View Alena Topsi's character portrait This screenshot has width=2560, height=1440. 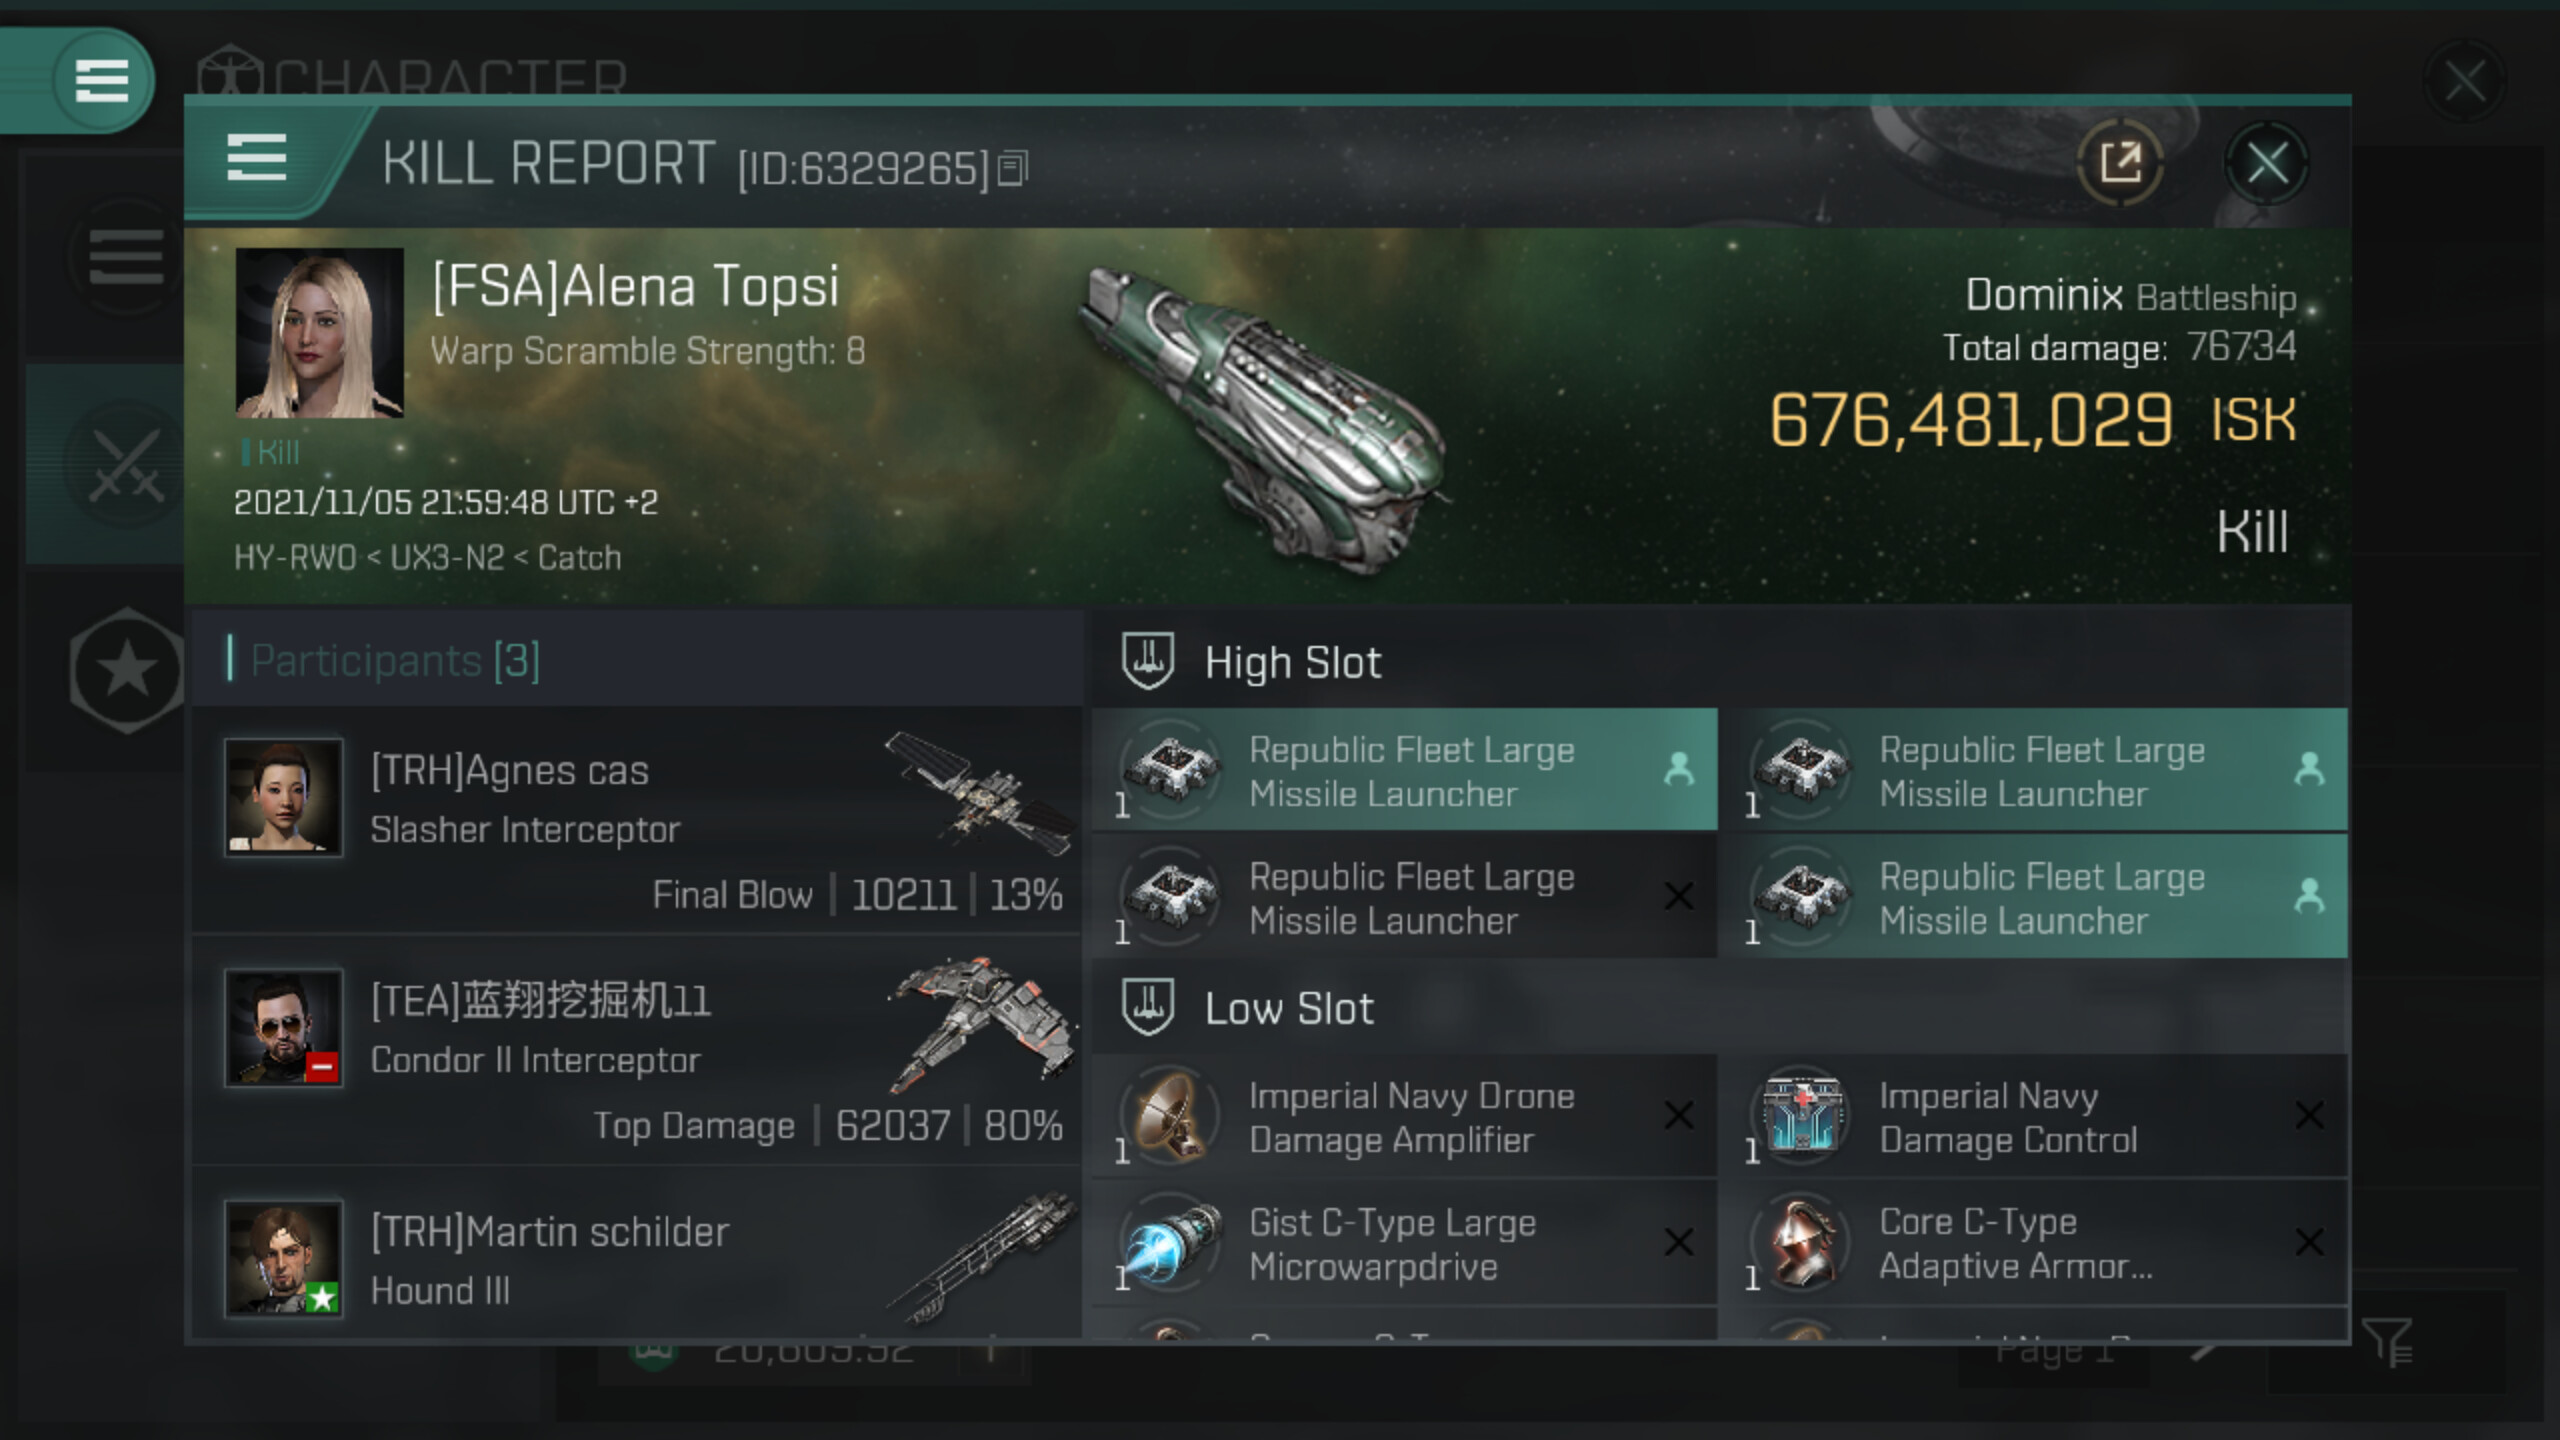319,332
